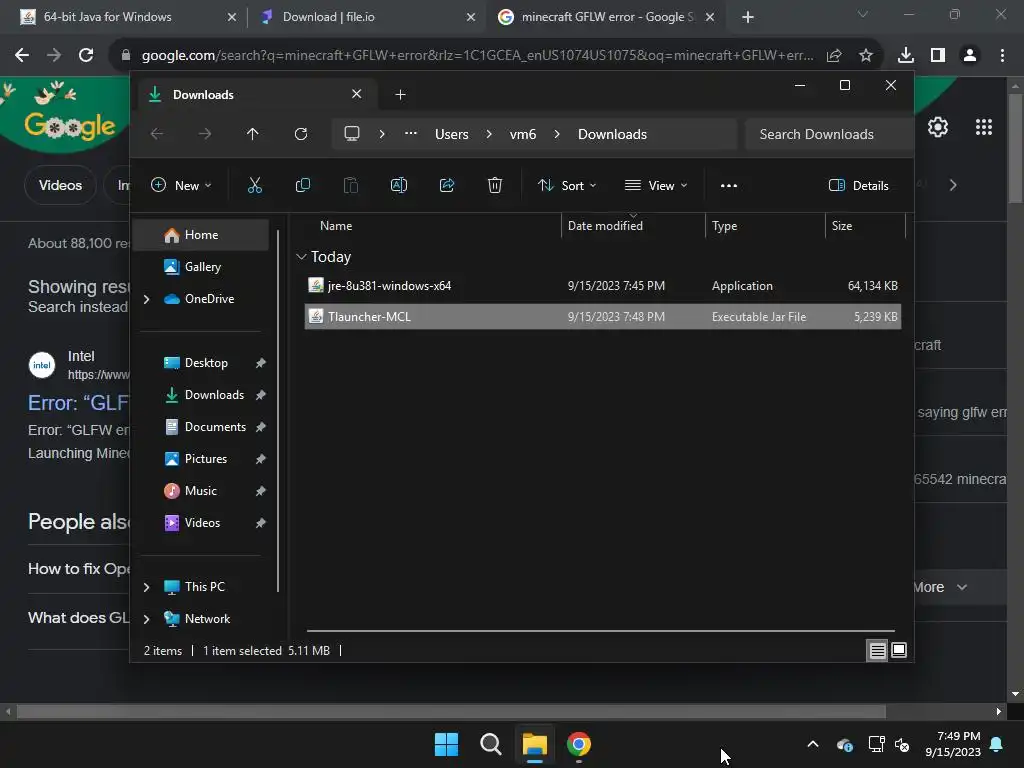Click the Chrome horizontal scrollbar
The height and width of the screenshot is (768, 1024).
(451, 712)
